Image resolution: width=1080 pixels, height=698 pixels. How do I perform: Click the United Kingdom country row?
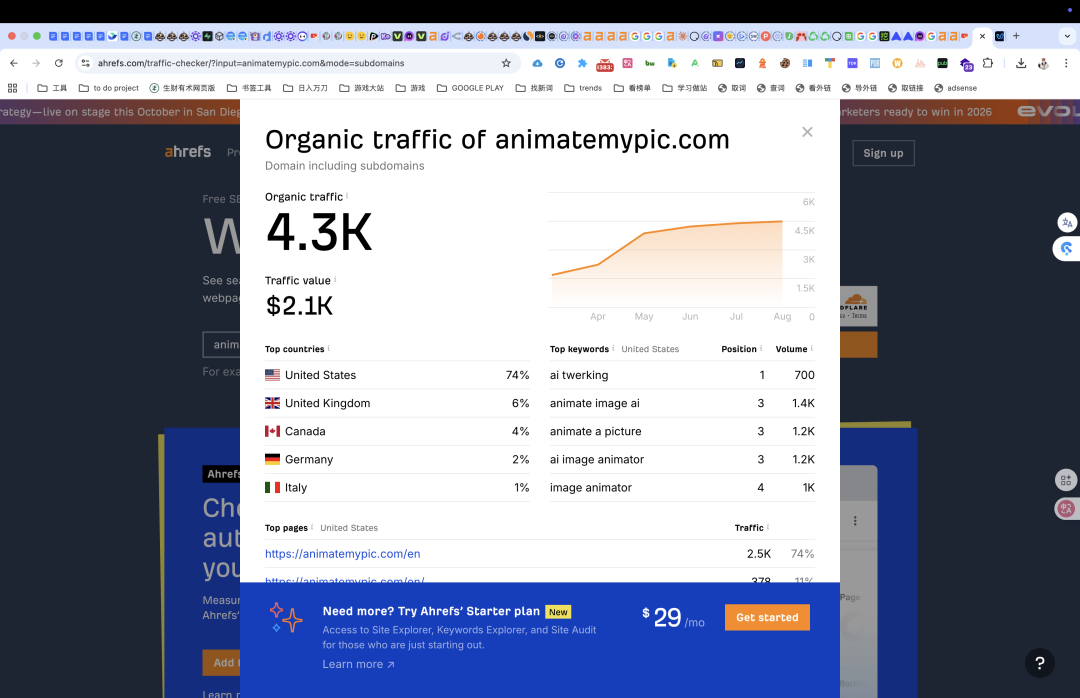click(397, 403)
